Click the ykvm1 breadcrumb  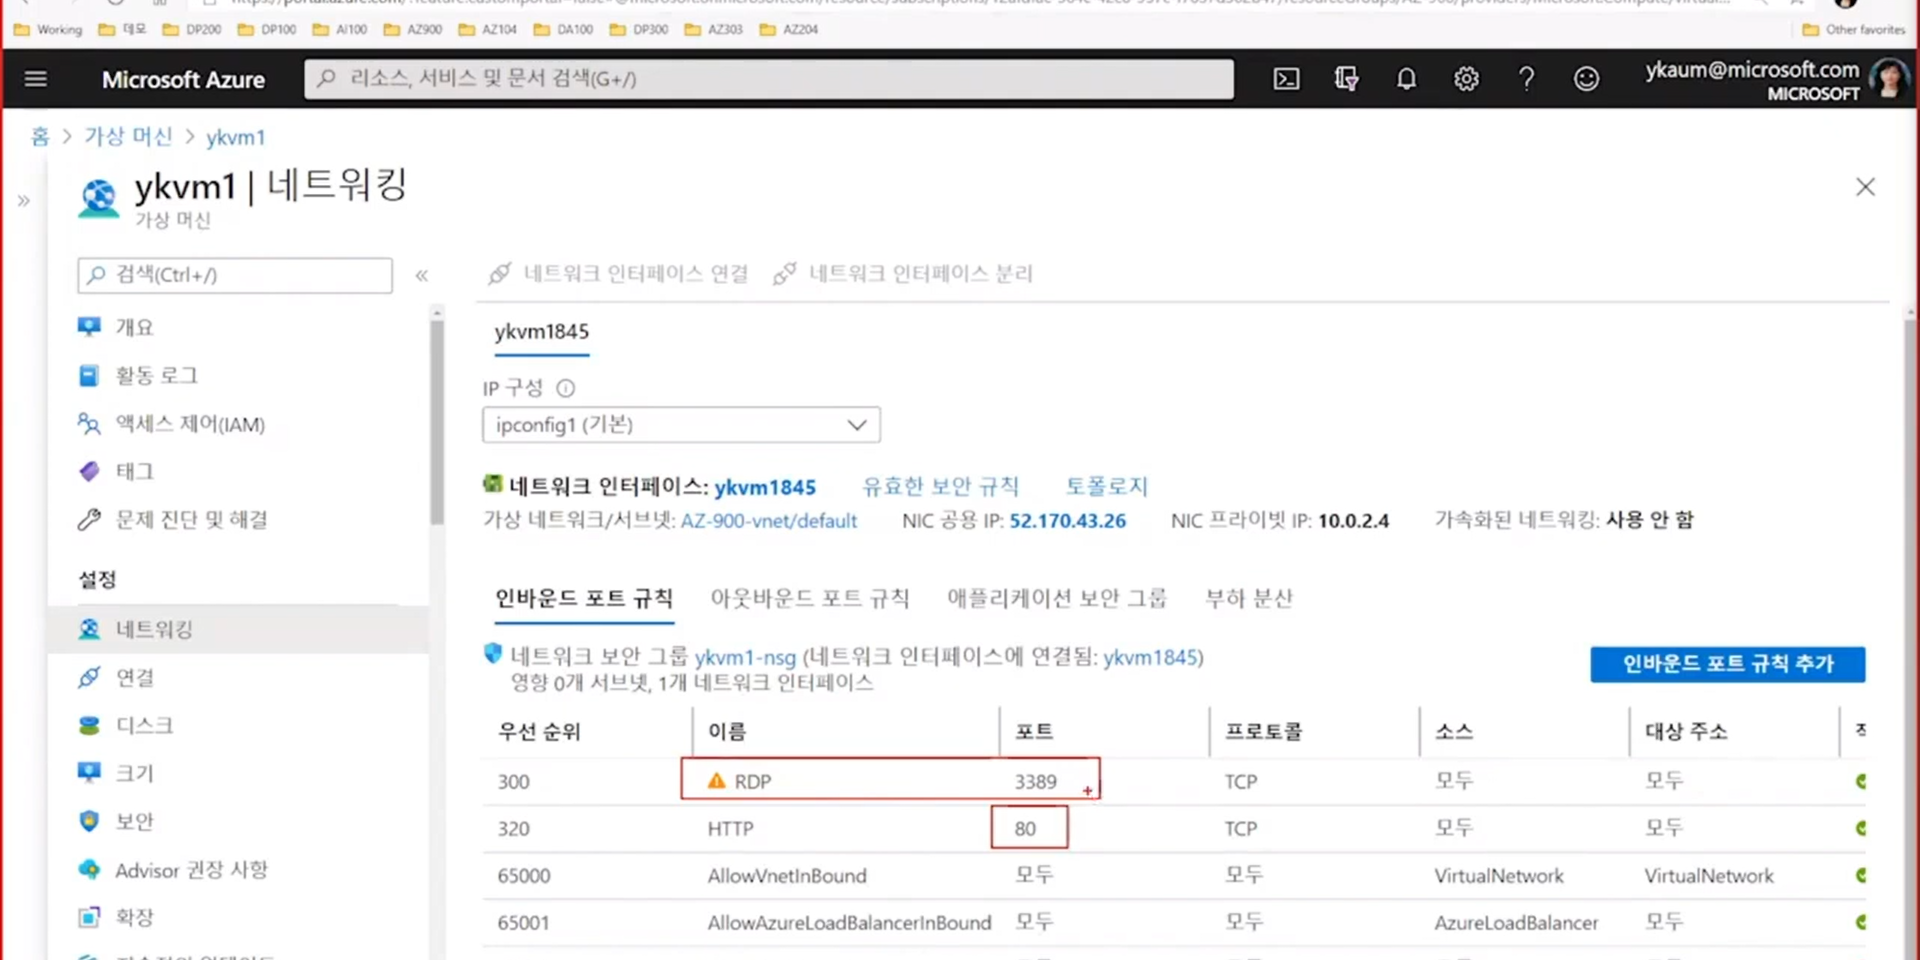[235, 137]
